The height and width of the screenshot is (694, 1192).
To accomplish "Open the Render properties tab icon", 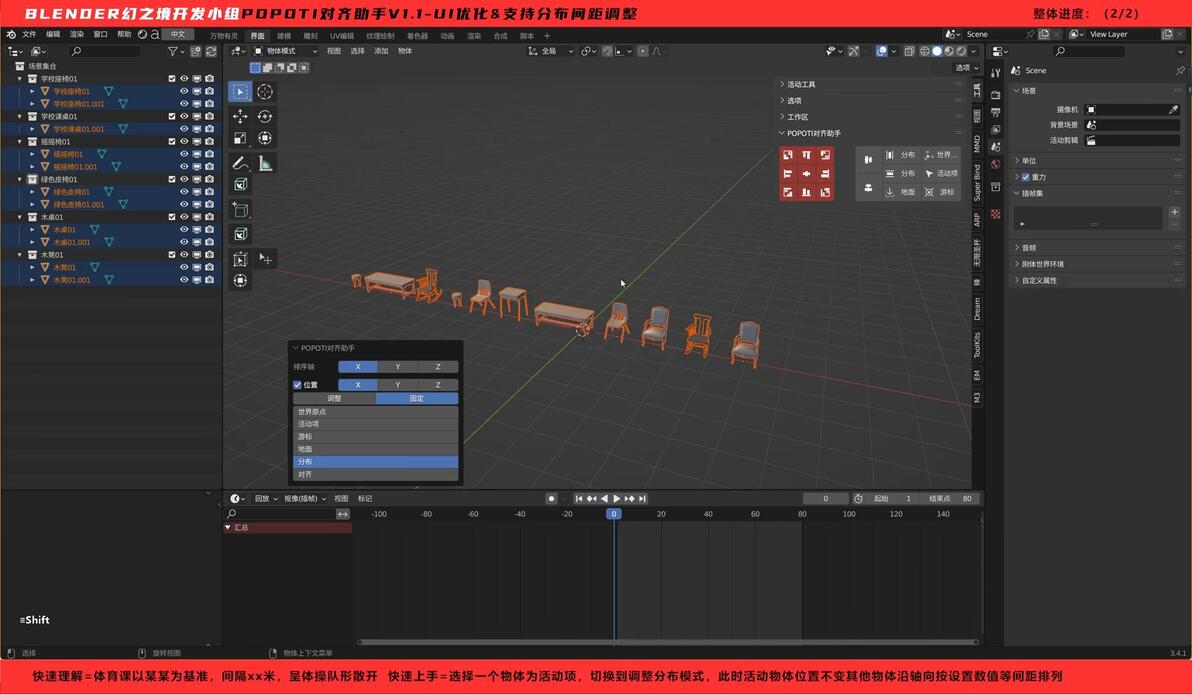I will (x=996, y=95).
